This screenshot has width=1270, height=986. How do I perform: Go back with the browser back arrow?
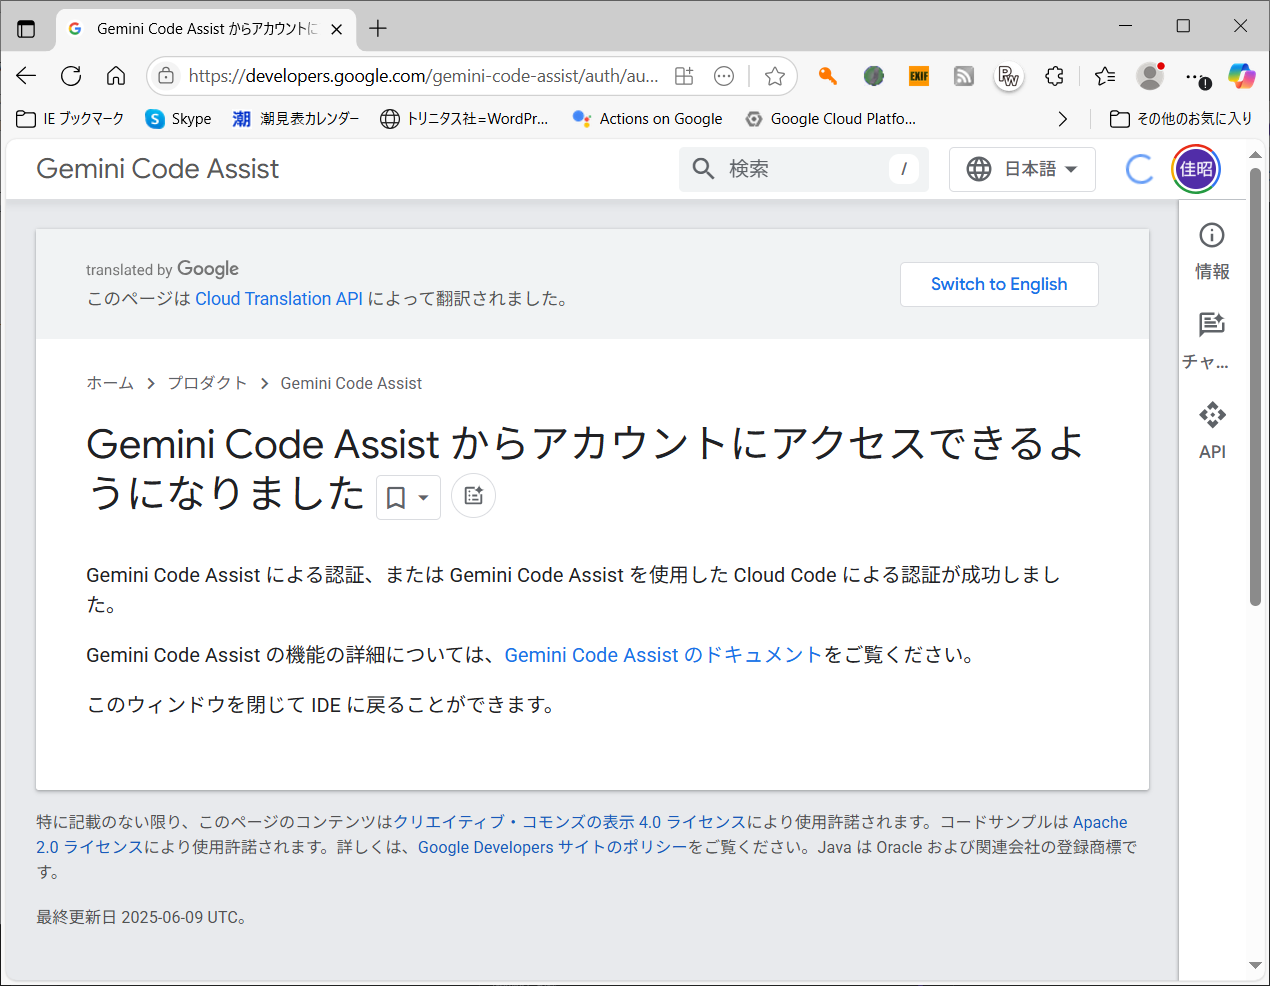point(26,76)
